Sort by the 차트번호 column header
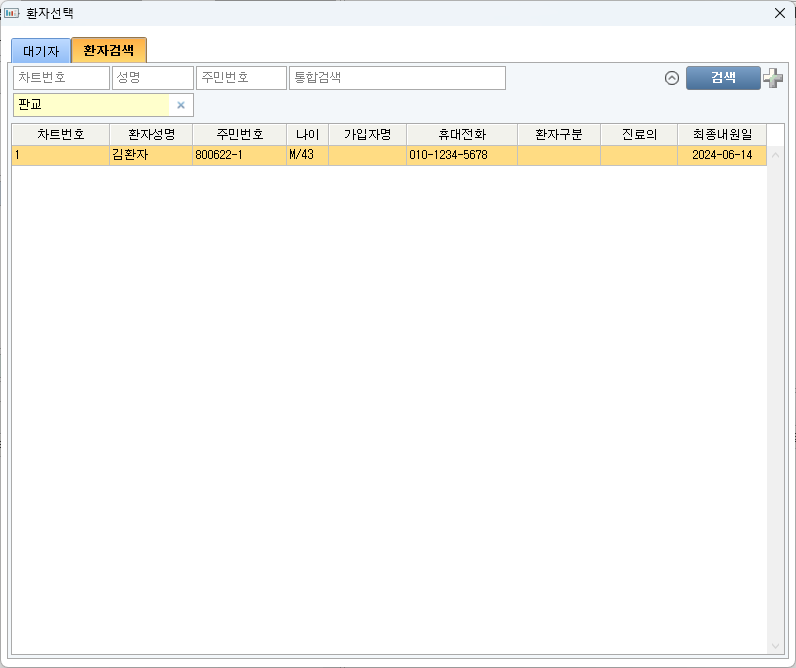Image resolution: width=796 pixels, height=668 pixels. [x=60, y=134]
